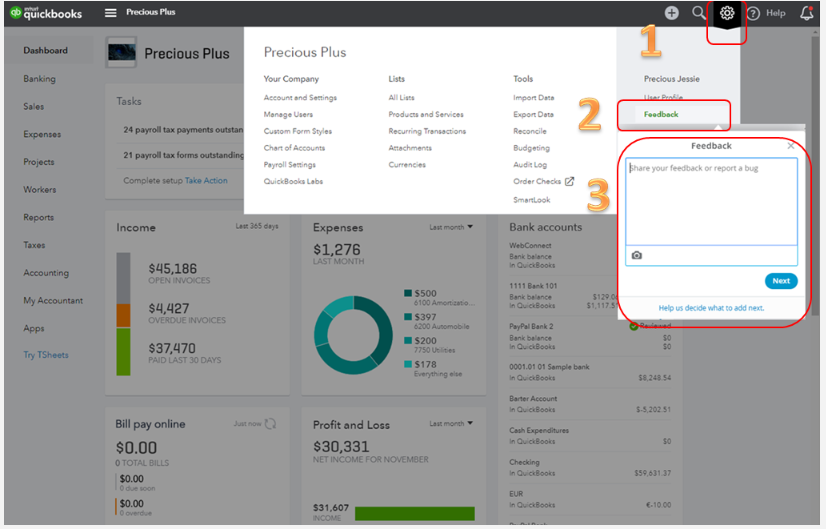
Task: Click the QuickBooks logo
Action: pyautogui.click(x=46, y=13)
